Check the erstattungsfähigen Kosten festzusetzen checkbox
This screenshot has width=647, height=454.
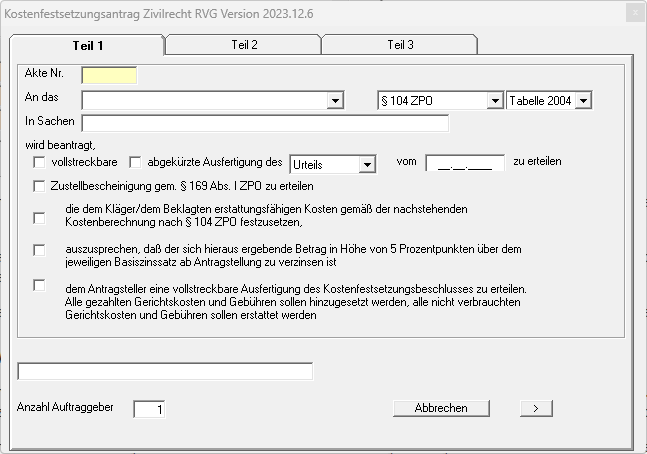(39, 218)
